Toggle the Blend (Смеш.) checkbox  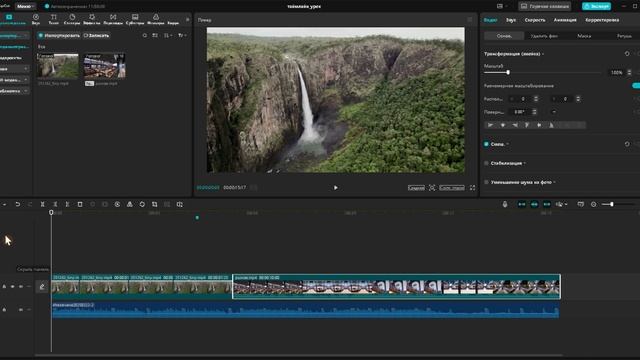(x=486, y=144)
